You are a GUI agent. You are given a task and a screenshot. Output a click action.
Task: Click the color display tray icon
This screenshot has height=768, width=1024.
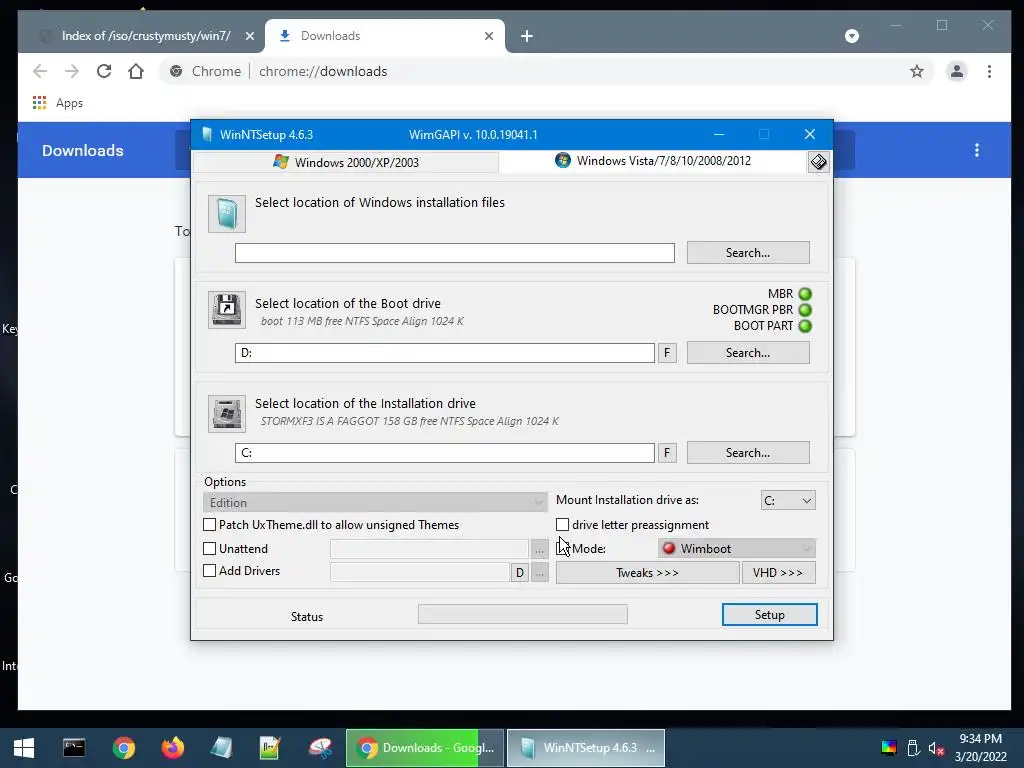pyautogui.click(x=888, y=748)
